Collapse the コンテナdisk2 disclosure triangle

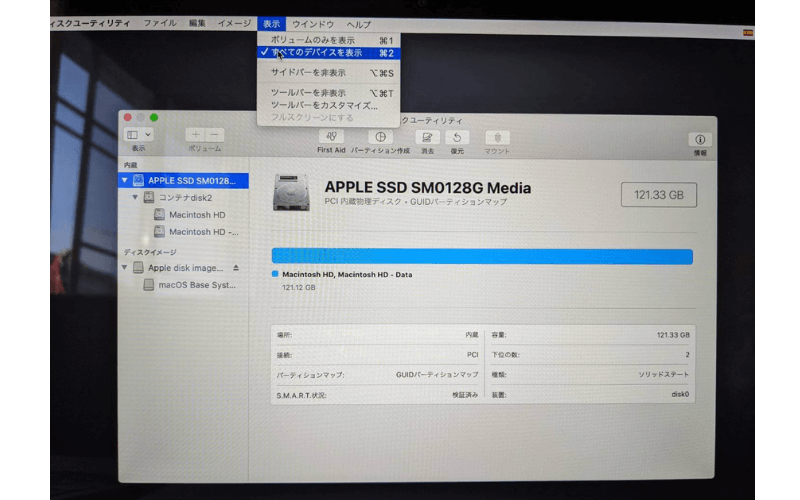click(x=135, y=197)
